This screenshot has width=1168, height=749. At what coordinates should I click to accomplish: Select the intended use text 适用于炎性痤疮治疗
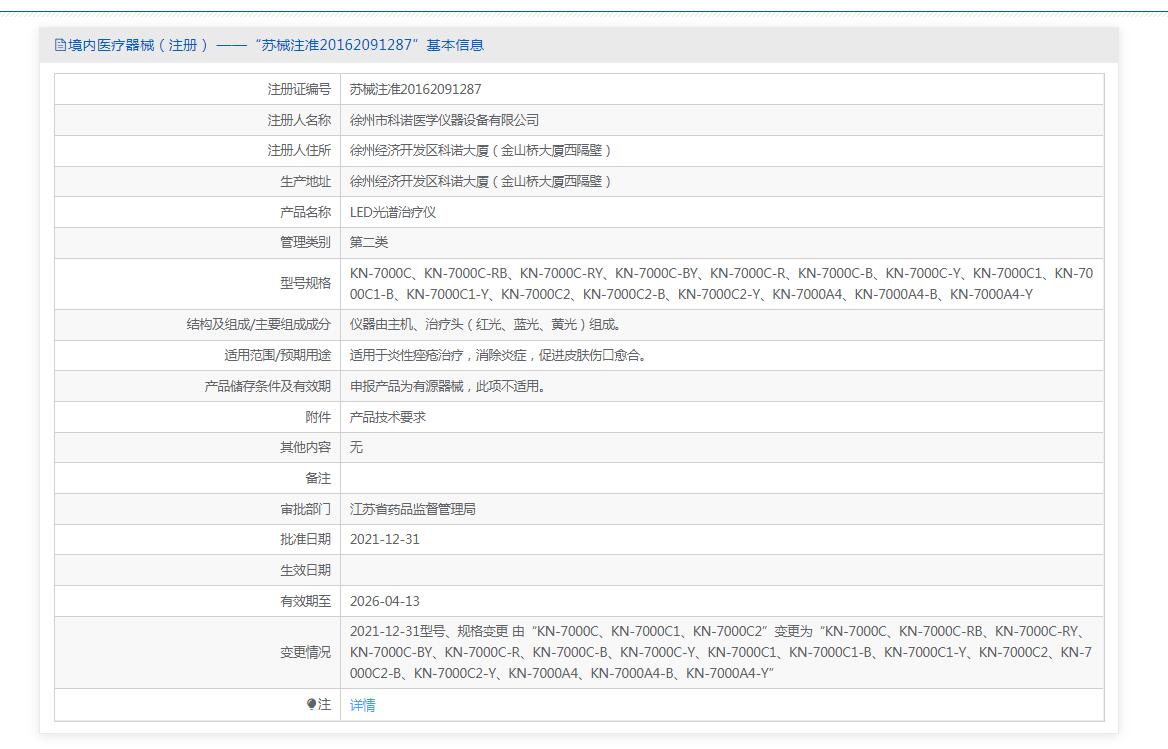coord(406,356)
